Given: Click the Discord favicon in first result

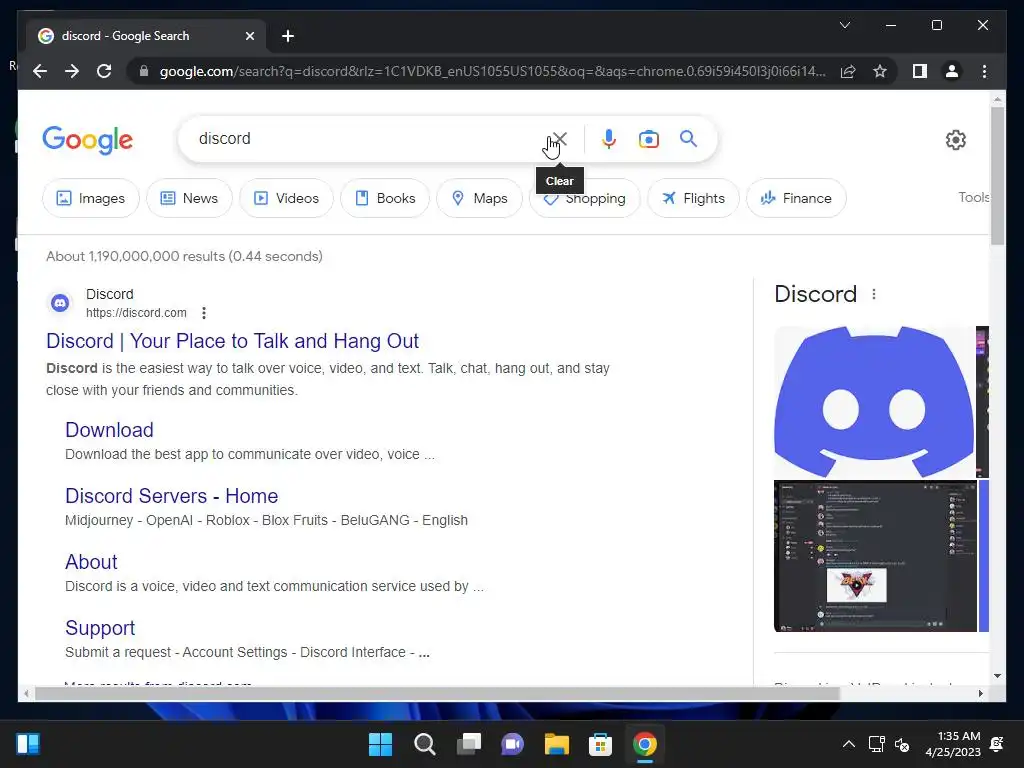Looking at the screenshot, I should point(60,303).
